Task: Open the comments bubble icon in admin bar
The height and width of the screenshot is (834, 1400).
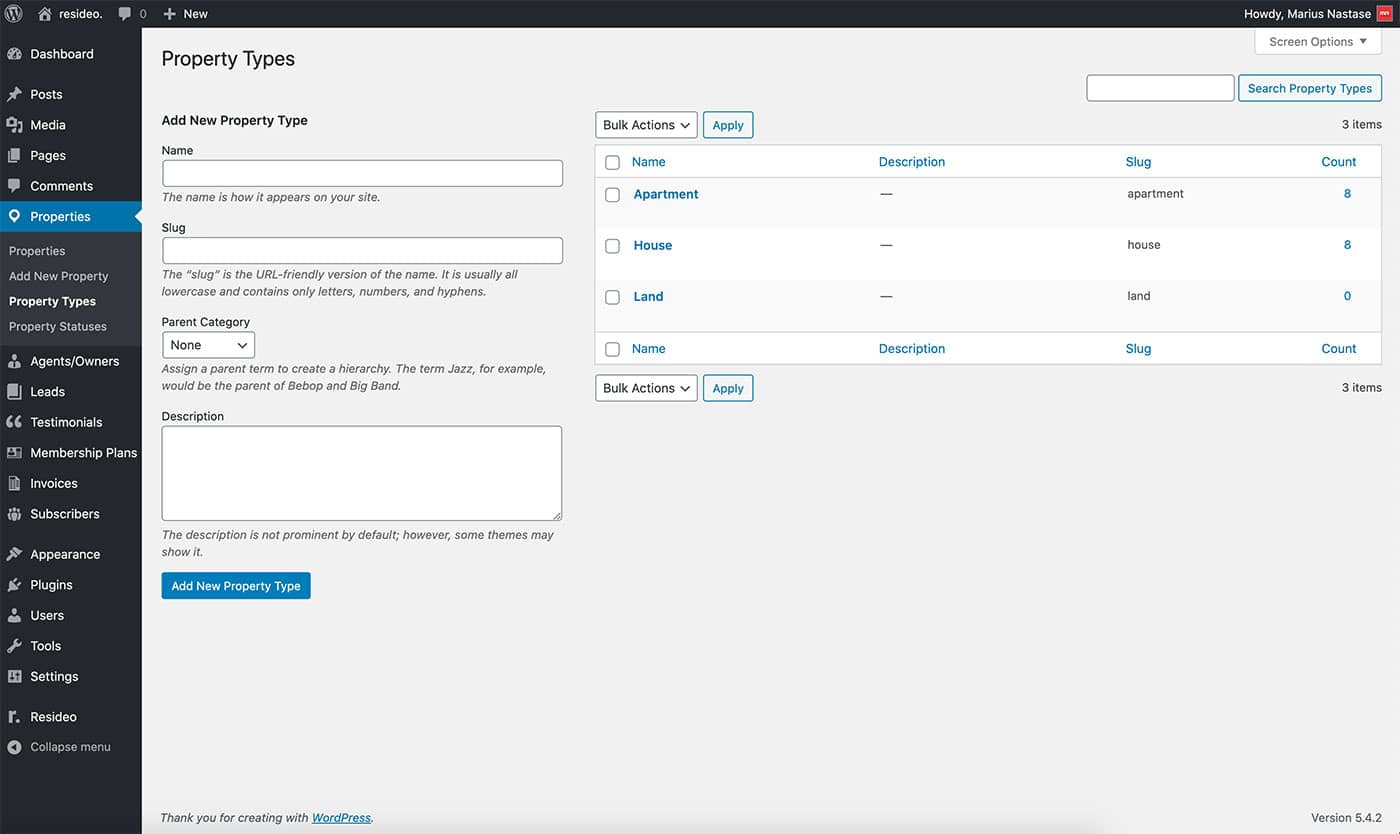Action: pyautogui.click(x=125, y=14)
